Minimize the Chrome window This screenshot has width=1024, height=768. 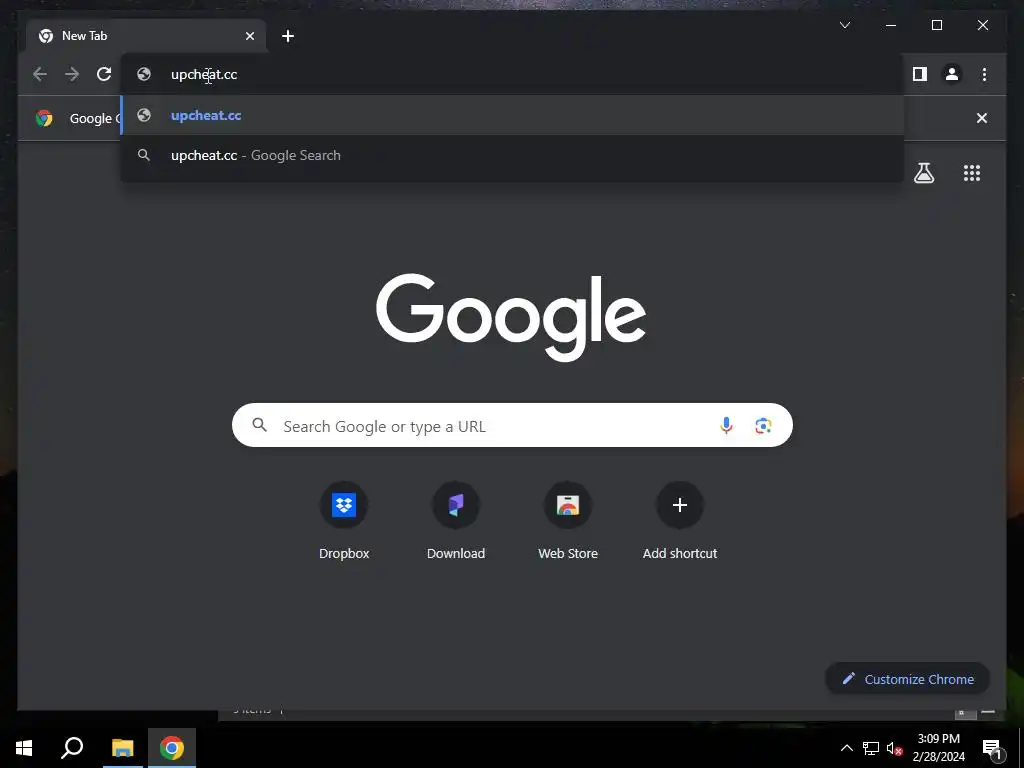[891, 25]
